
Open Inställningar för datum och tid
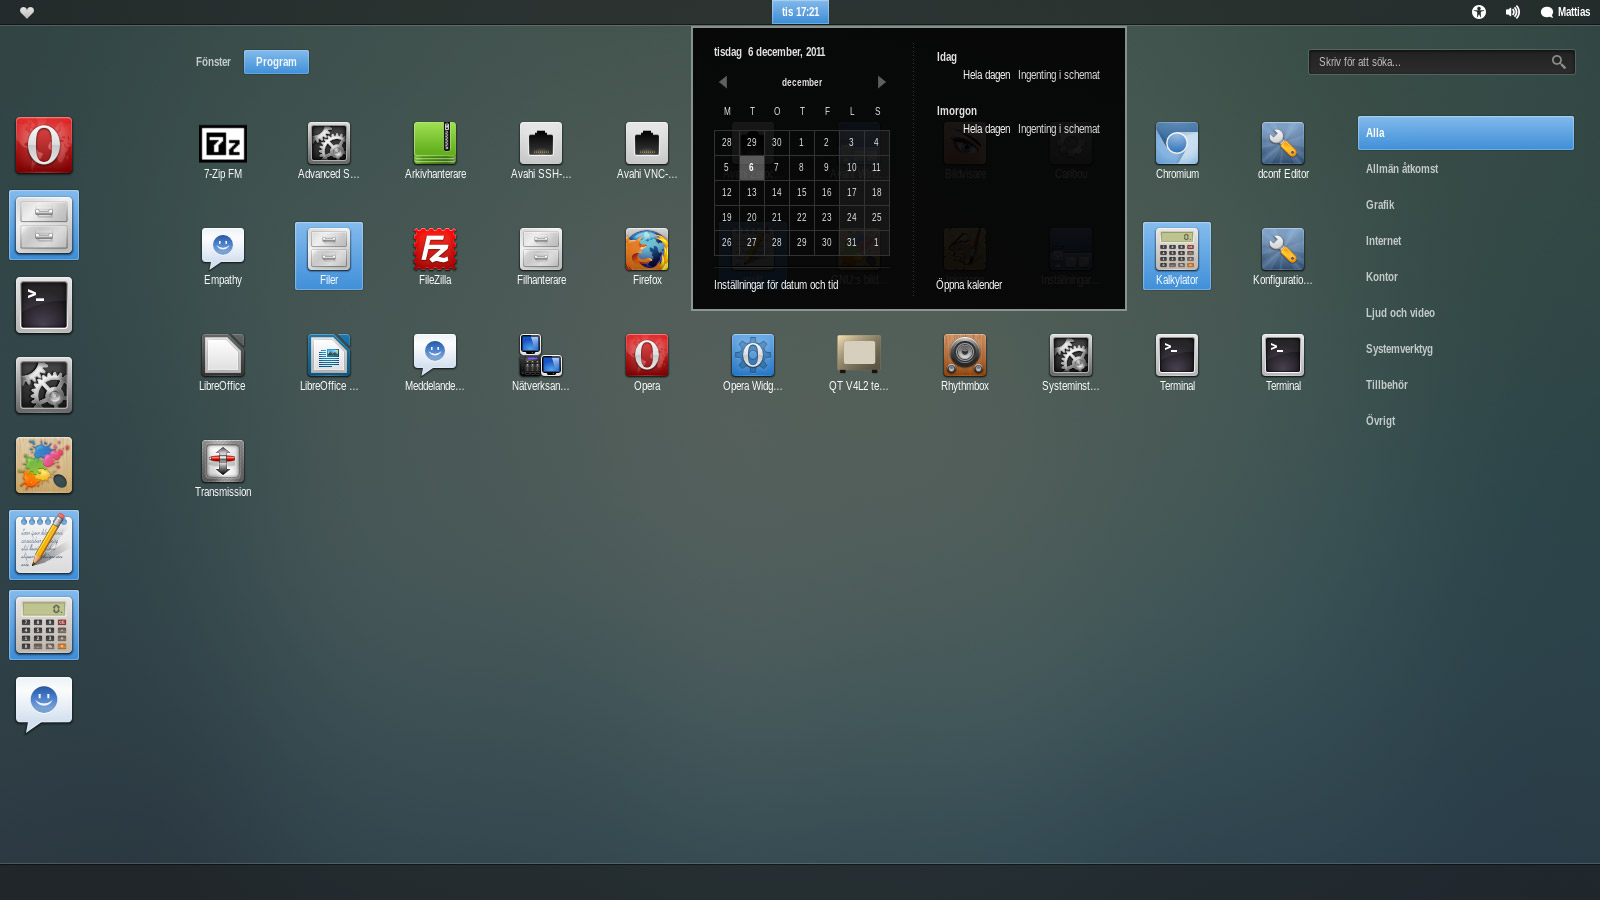click(776, 285)
